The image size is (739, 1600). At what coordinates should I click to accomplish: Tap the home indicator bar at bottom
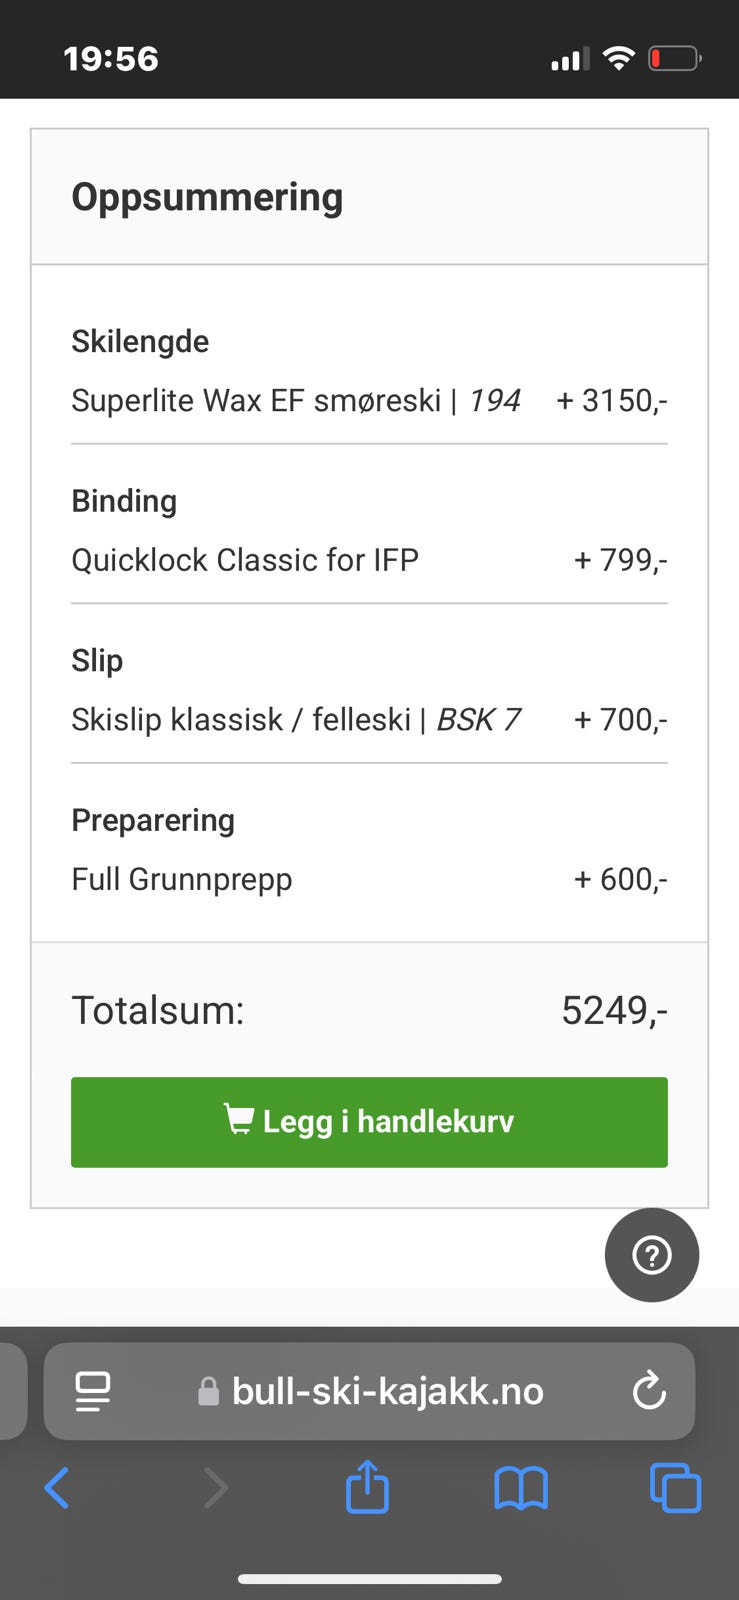click(369, 1551)
